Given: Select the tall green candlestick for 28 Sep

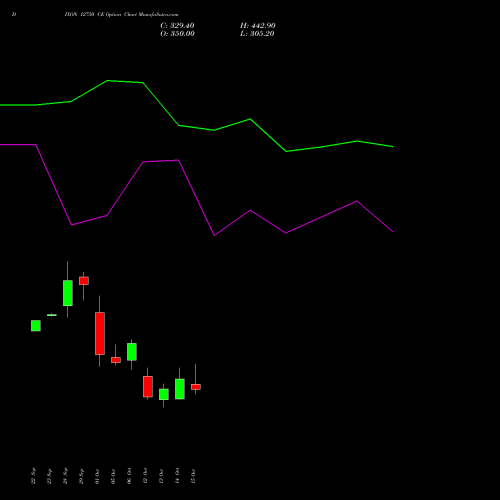Looking at the screenshot, I should (68, 293).
